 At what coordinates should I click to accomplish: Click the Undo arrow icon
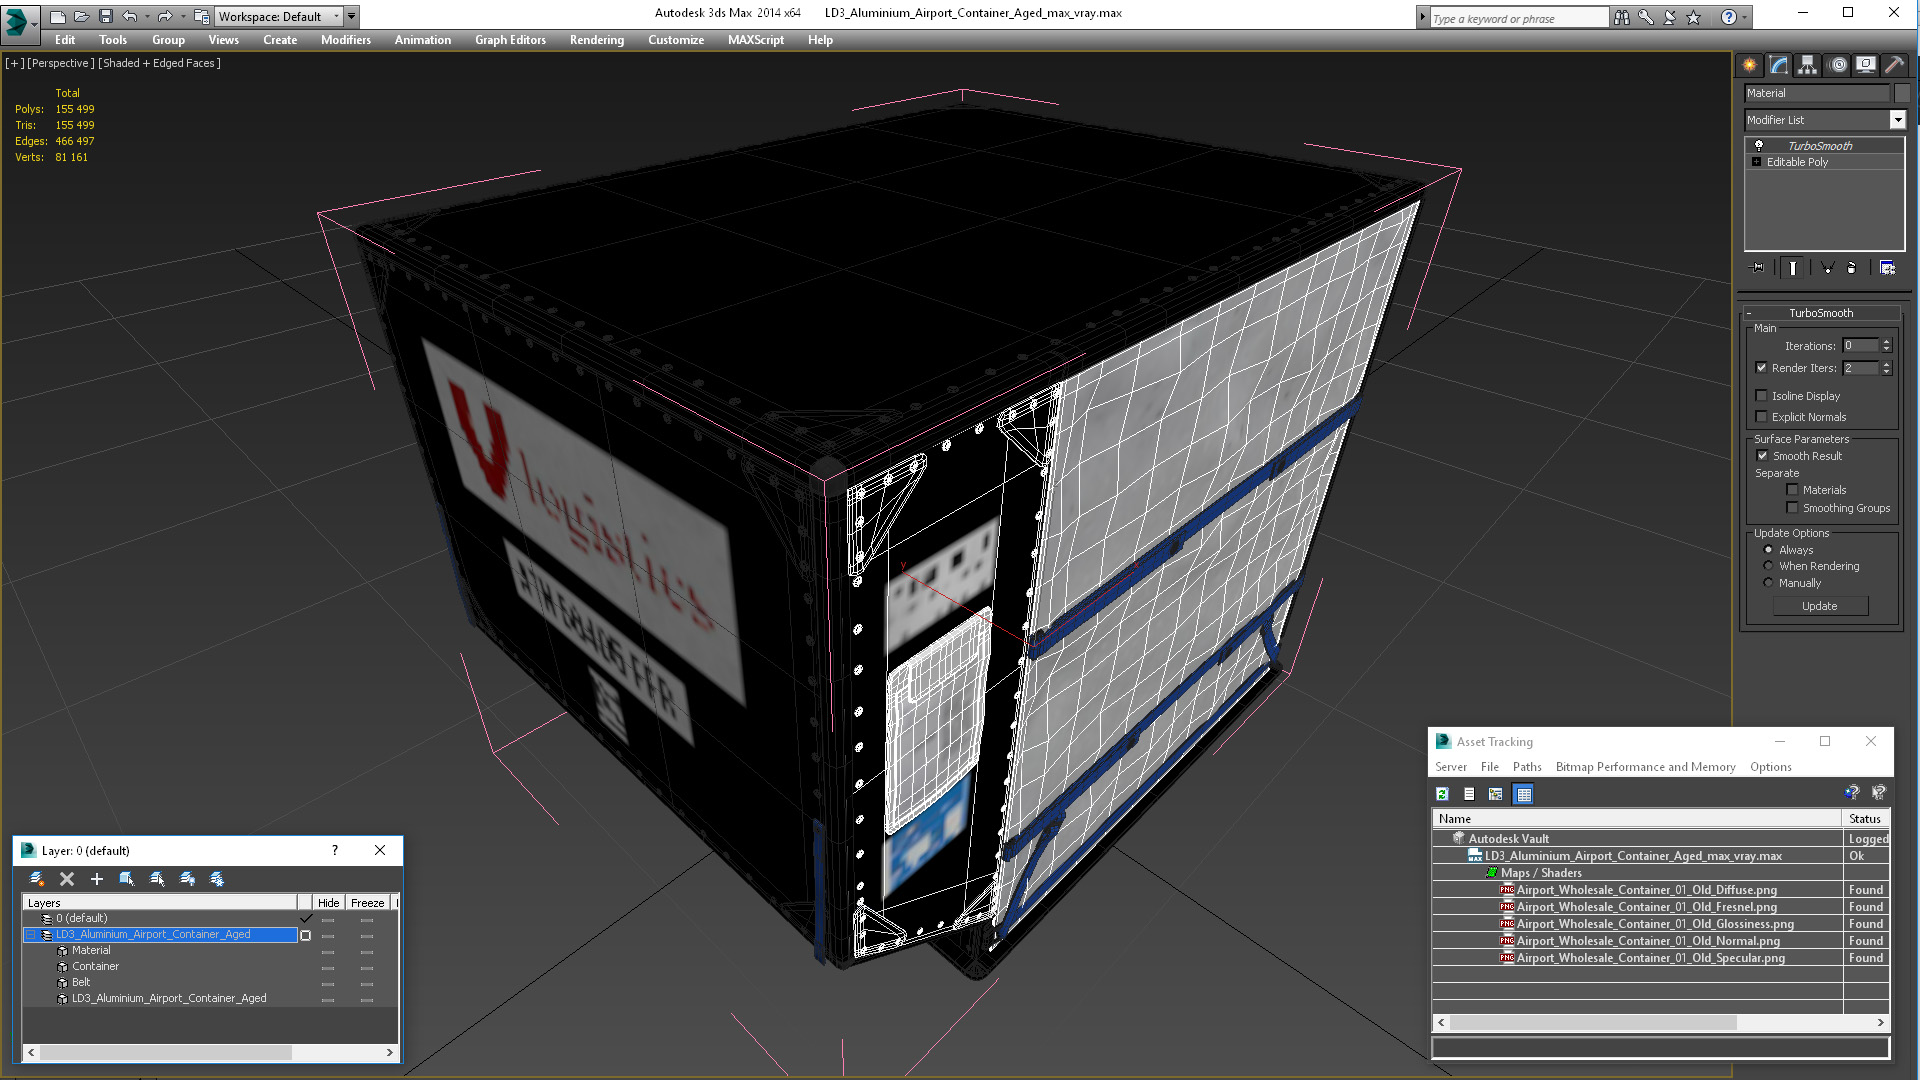pyautogui.click(x=130, y=16)
